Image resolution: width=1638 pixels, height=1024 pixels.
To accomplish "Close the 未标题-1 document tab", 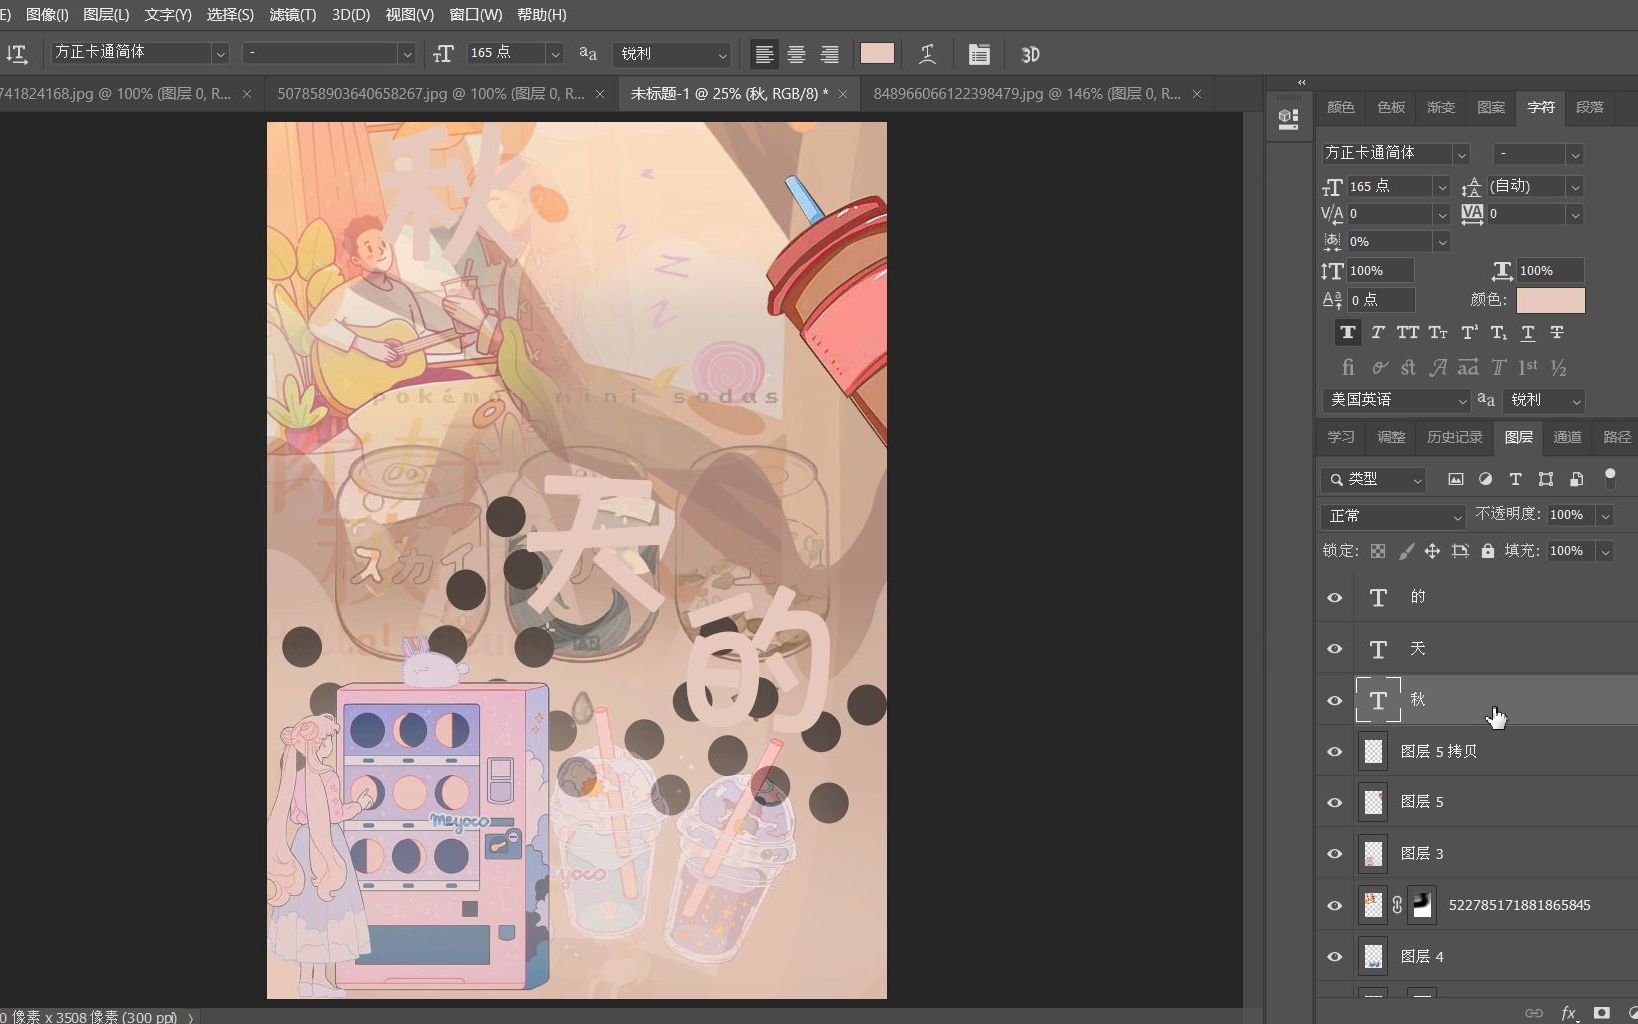I will point(843,94).
